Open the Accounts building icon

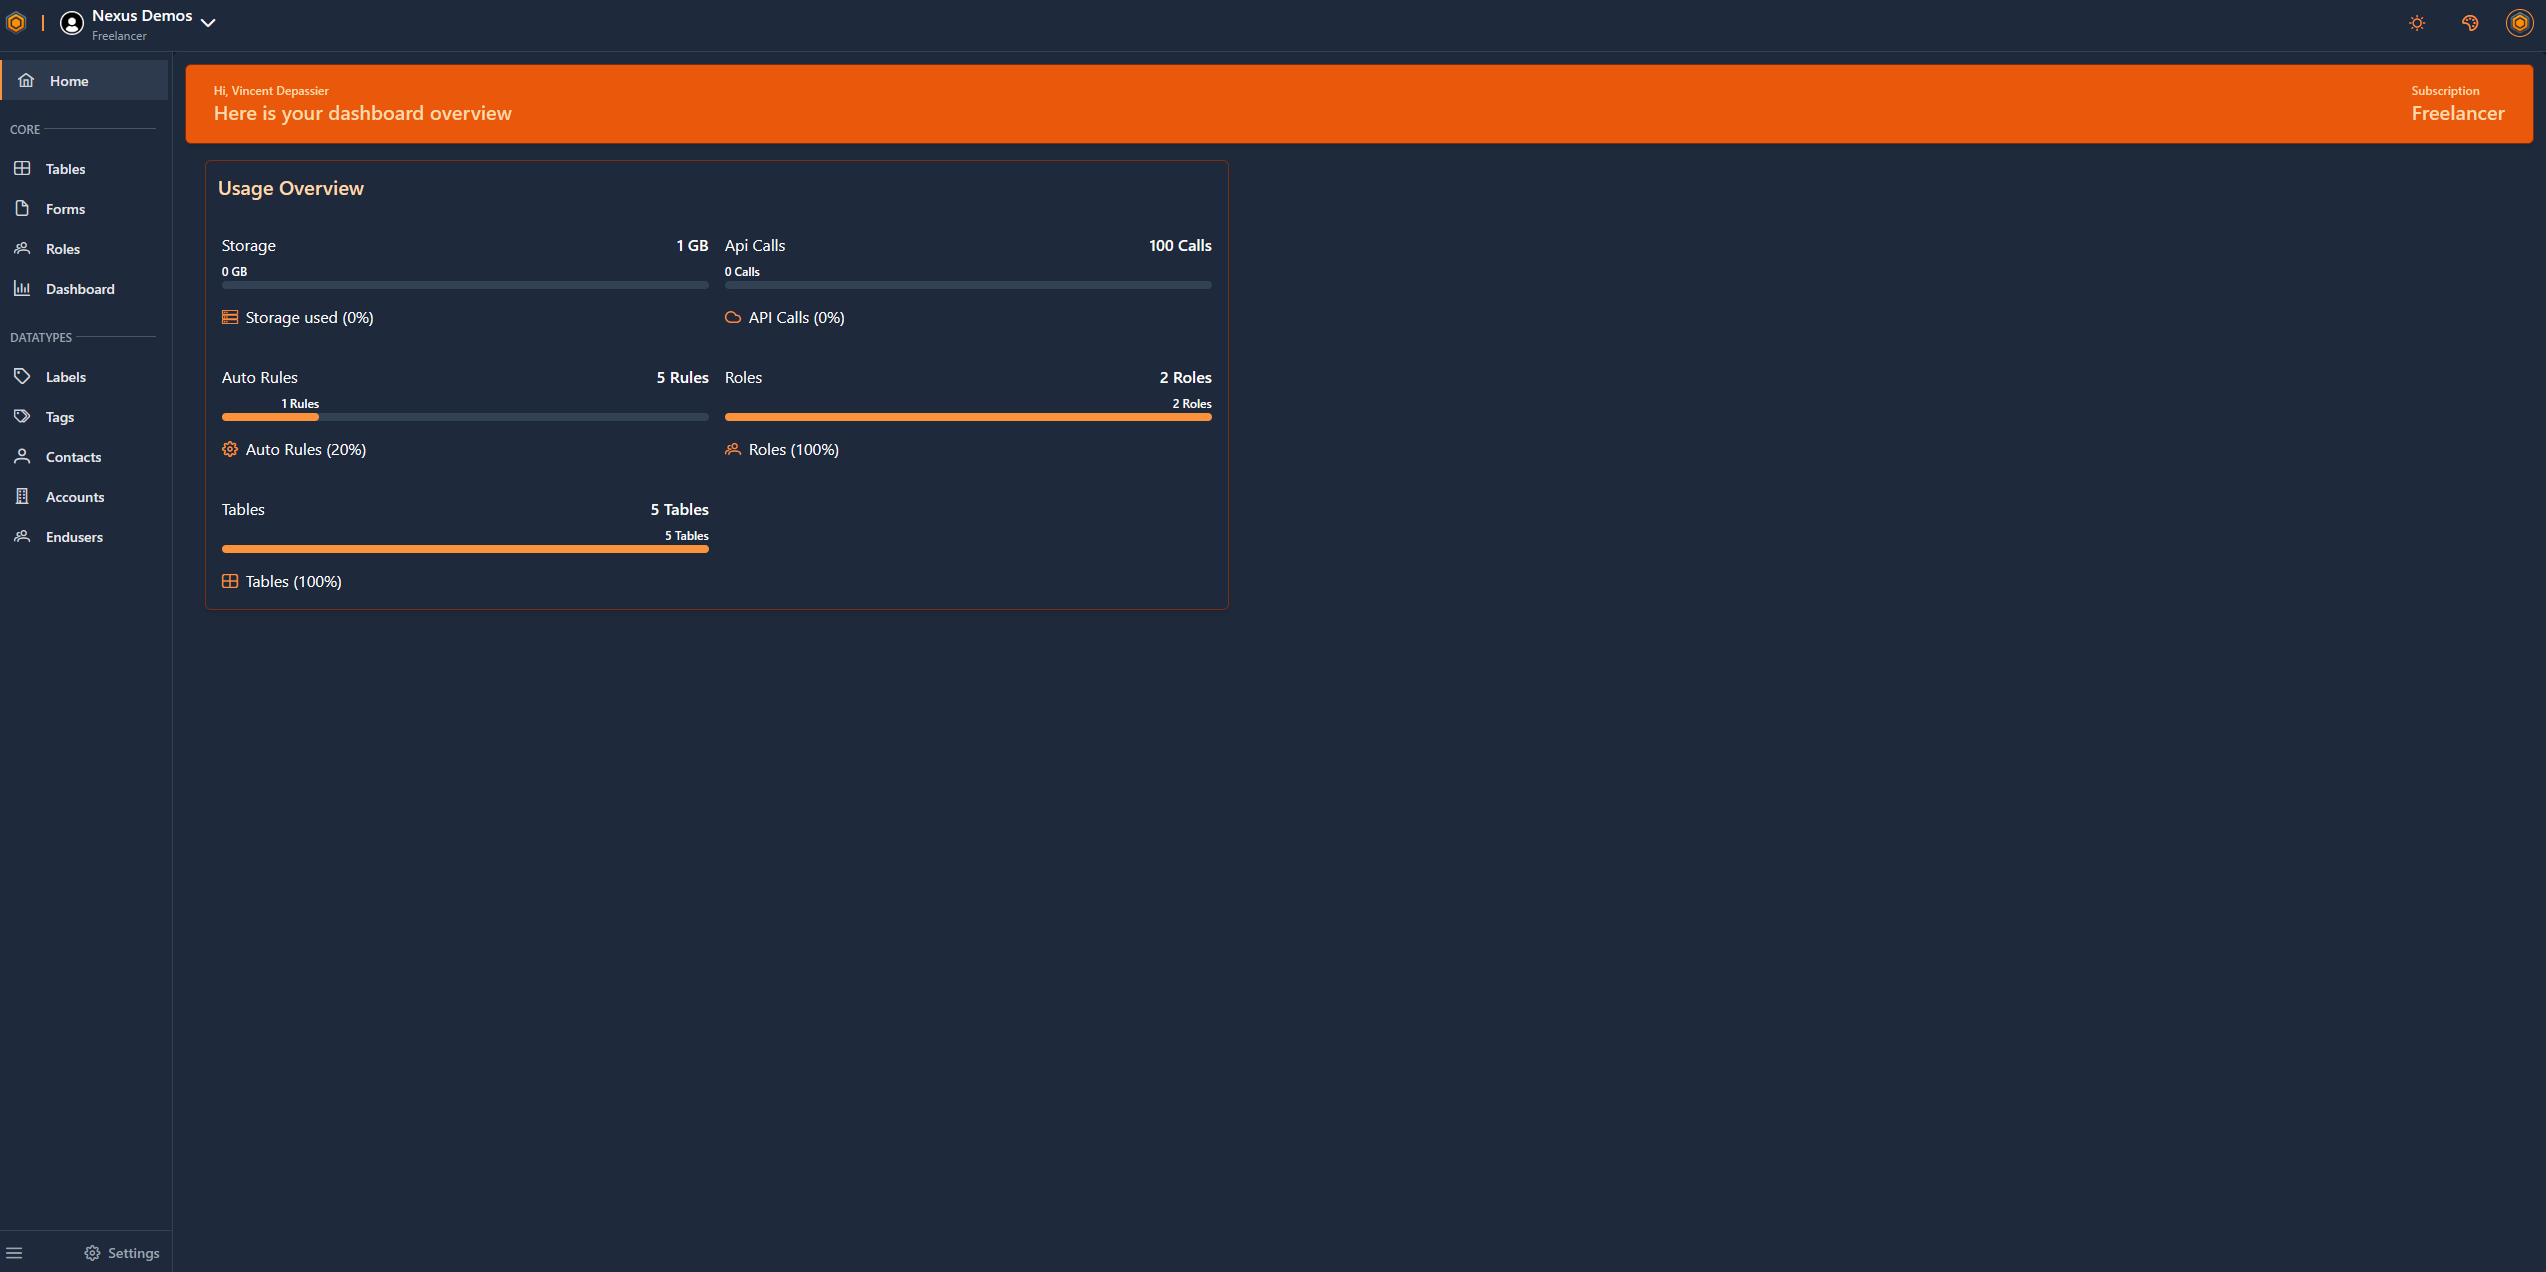tap(22, 497)
